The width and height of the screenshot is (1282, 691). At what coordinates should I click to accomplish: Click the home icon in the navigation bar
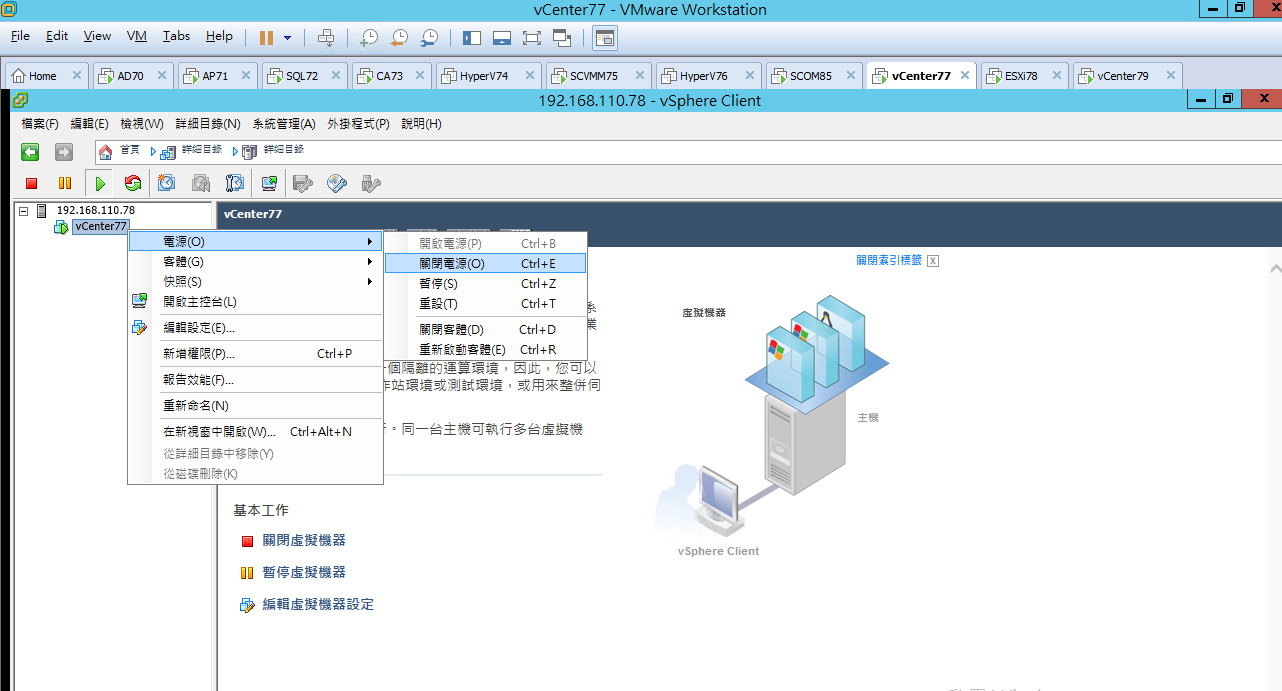point(106,152)
